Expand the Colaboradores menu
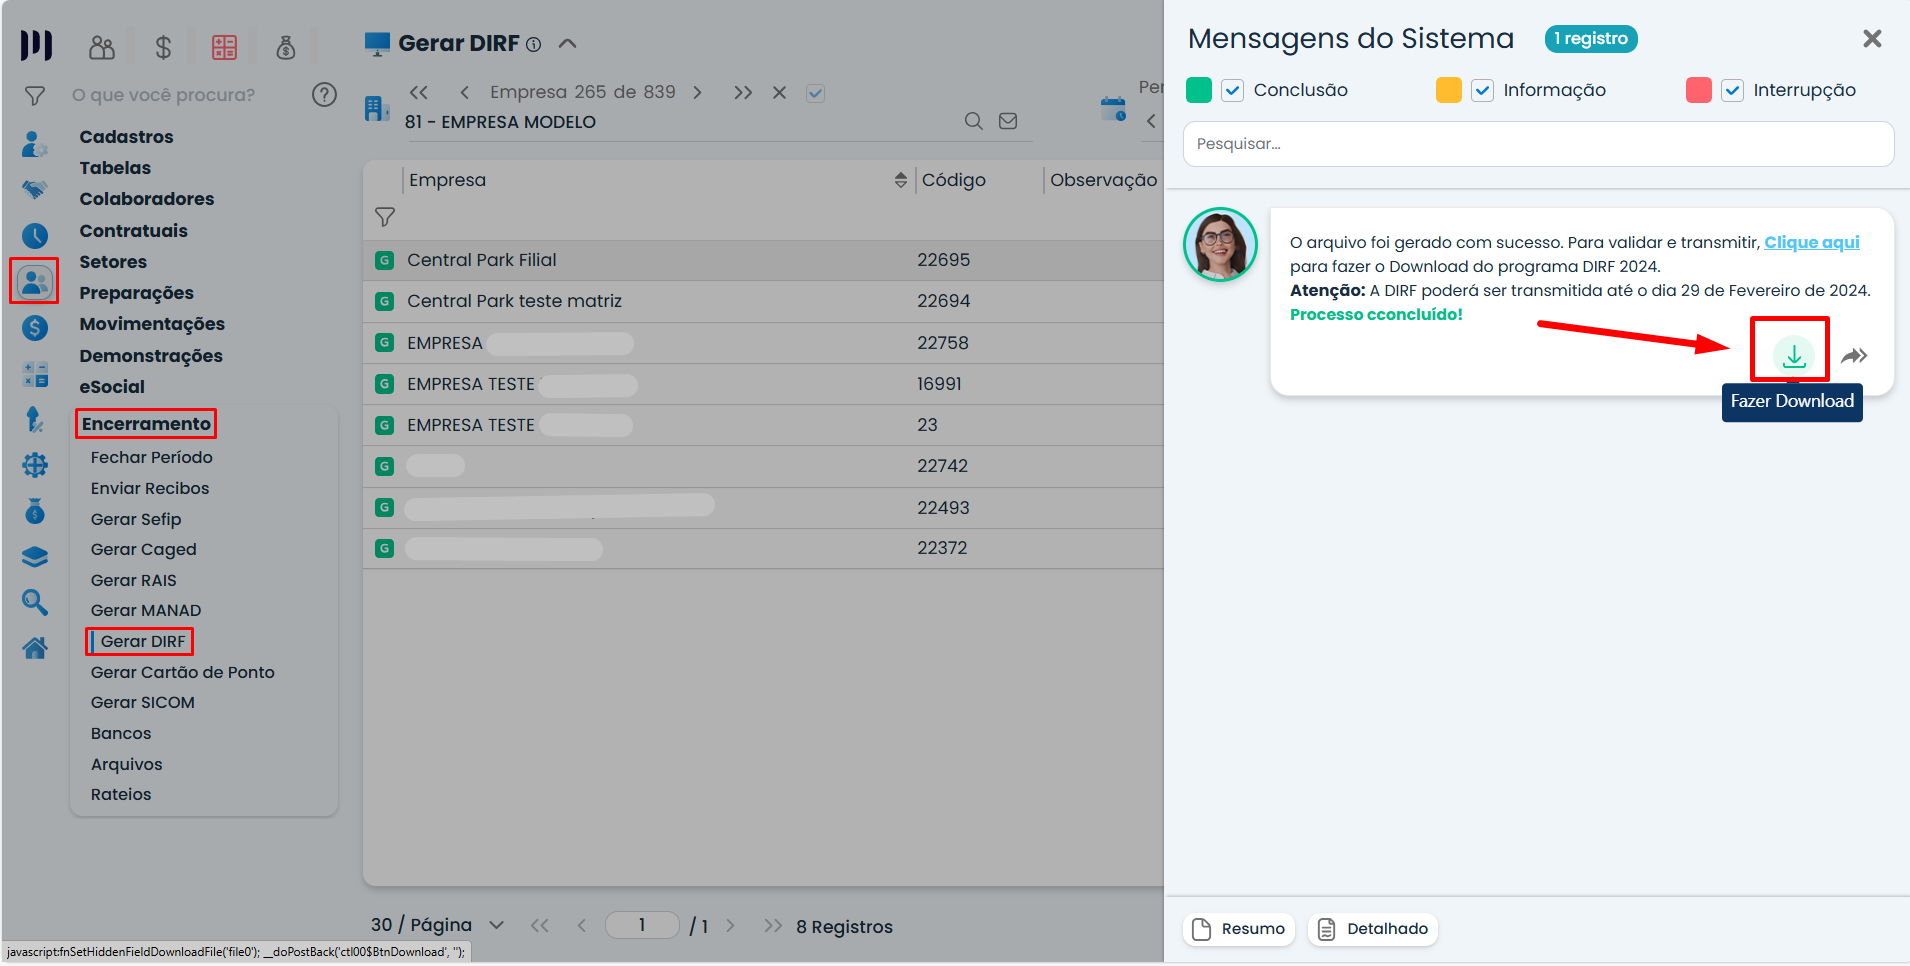Viewport: 1910px width, 966px height. click(147, 199)
